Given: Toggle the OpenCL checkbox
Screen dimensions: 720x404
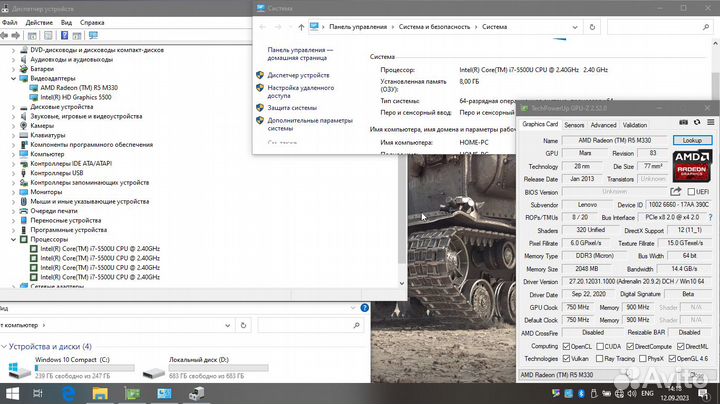Looking at the screenshot, I should pyautogui.click(x=566, y=346).
